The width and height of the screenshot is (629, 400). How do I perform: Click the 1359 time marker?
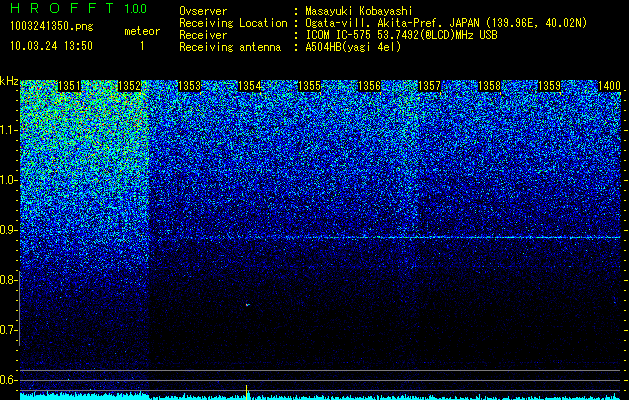(549, 86)
